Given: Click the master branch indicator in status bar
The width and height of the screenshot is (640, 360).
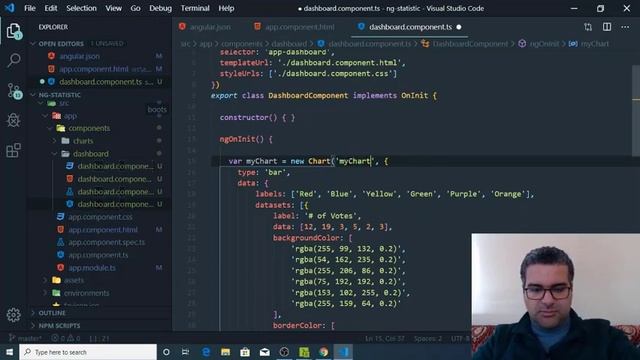Looking at the screenshot, I should point(25,338).
